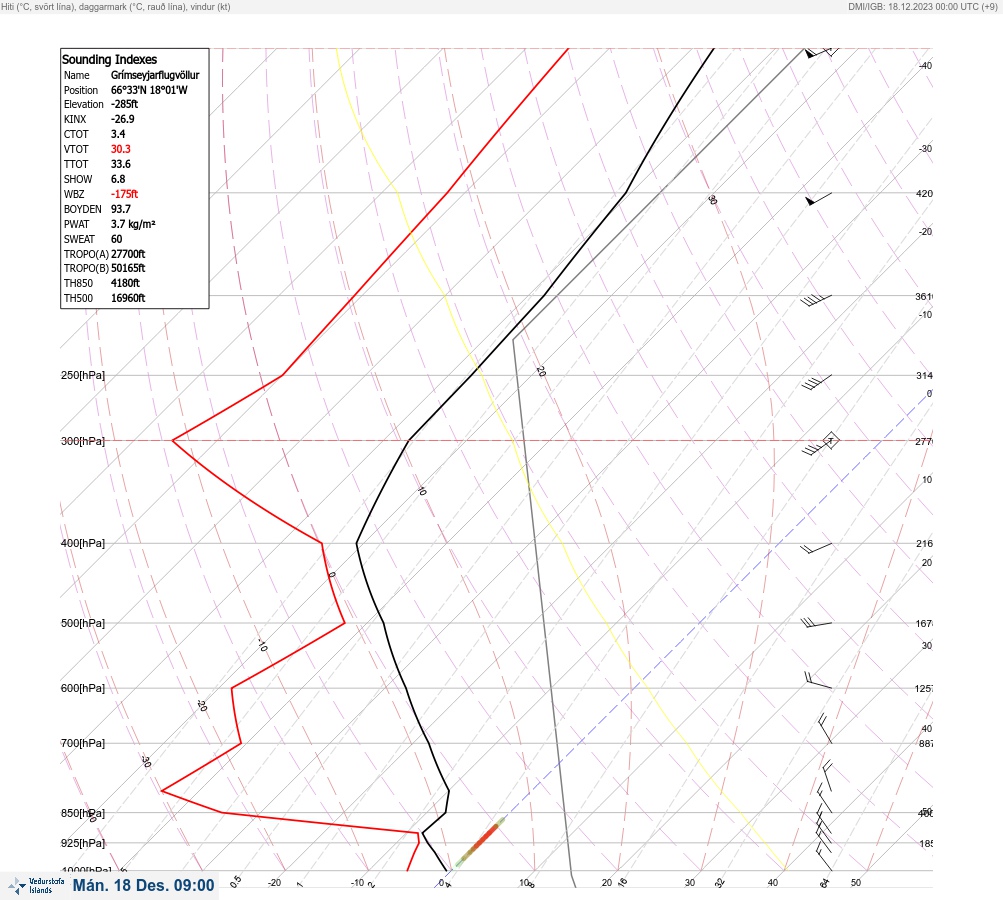
Task: Click the BOYDEN value 93.7
Action: pyautogui.click(x=121, y=209)
